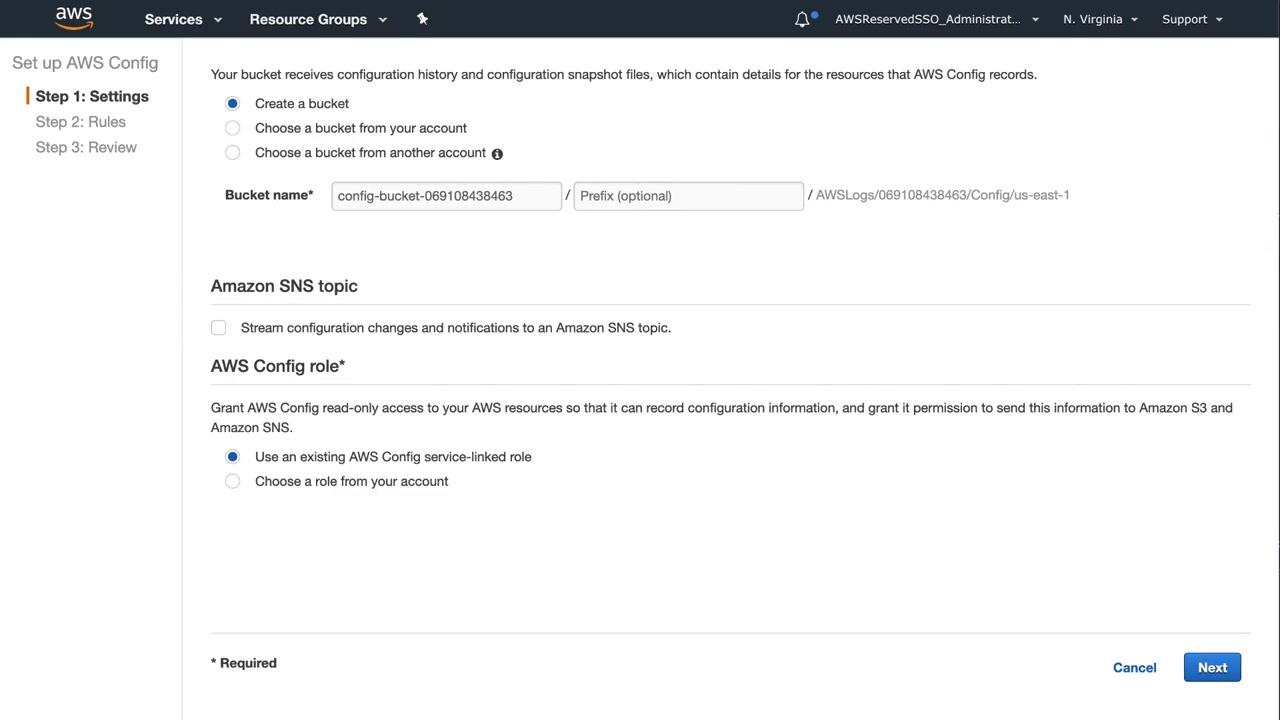Select Choose a bucket from your account
The height and width of the screenshot is (720, 1280).
(x=233, y=128)
